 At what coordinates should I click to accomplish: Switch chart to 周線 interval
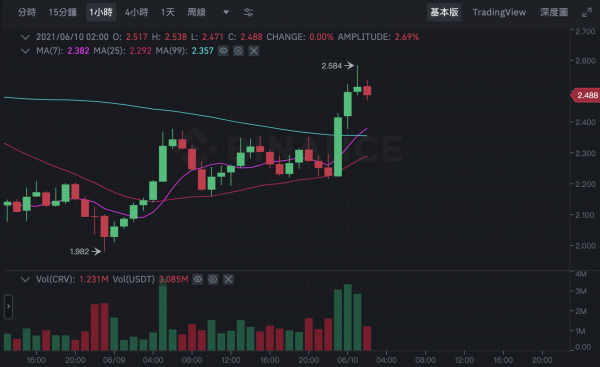tap(196, 12)
